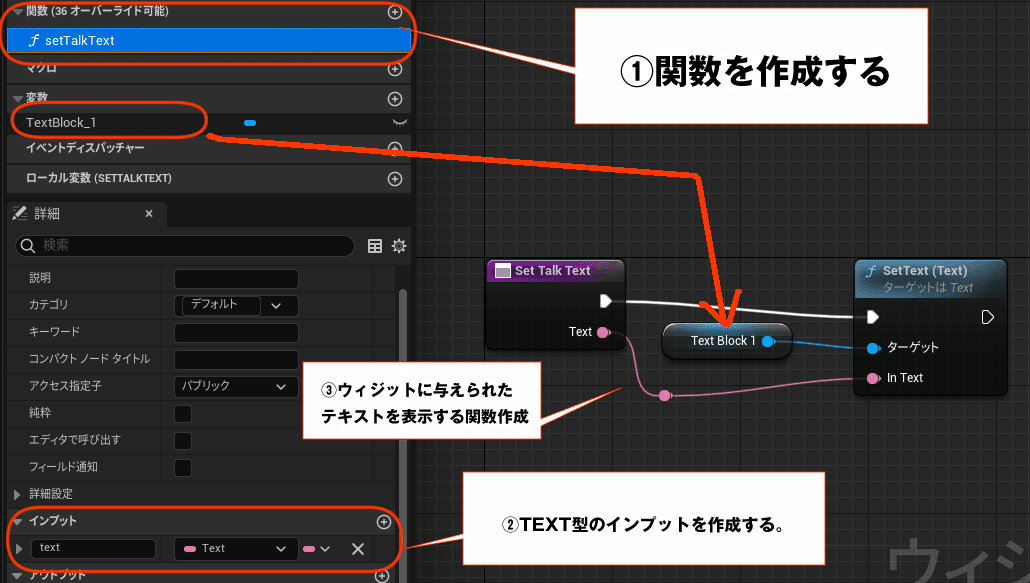Click the TextBlock_1 blue type pill

coord(250,123)
